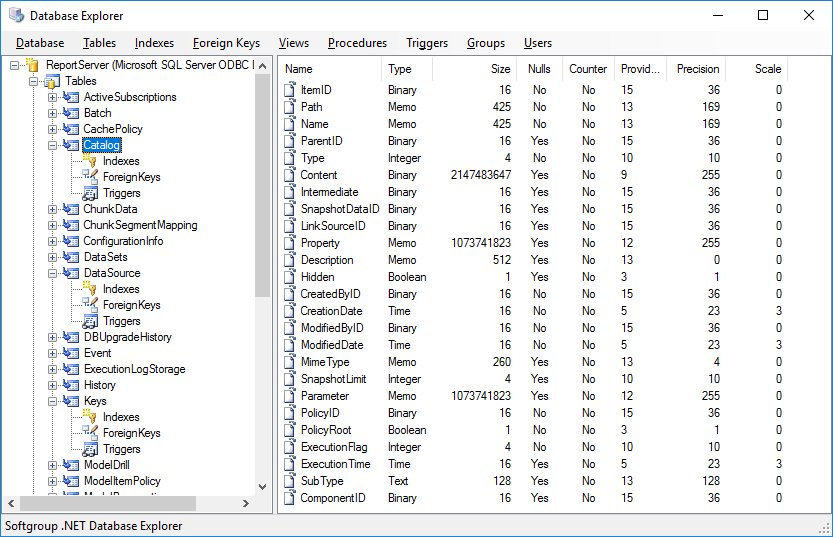Open the Groups menu
Viewport: 833px width, 537px height.
(486, 43)
